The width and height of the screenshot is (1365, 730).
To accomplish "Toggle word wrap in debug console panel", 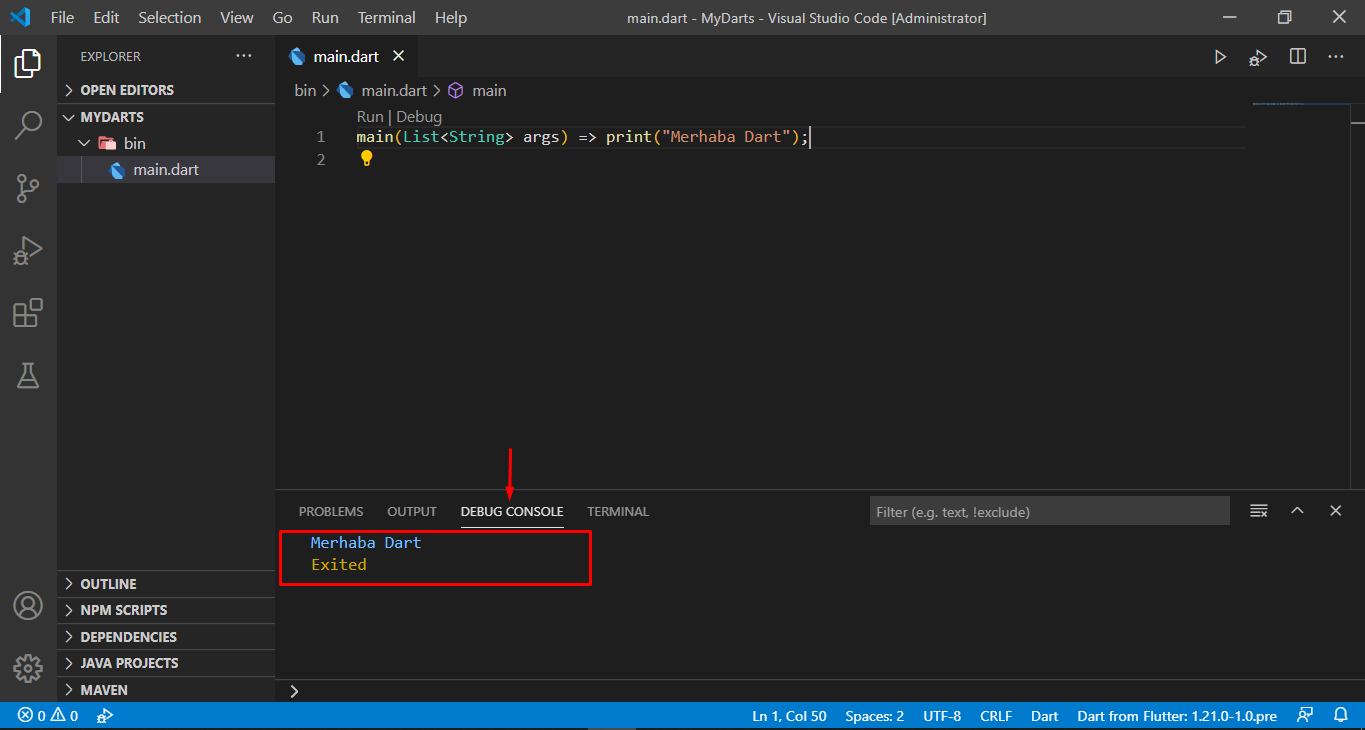I will (x=1259, y=511).
